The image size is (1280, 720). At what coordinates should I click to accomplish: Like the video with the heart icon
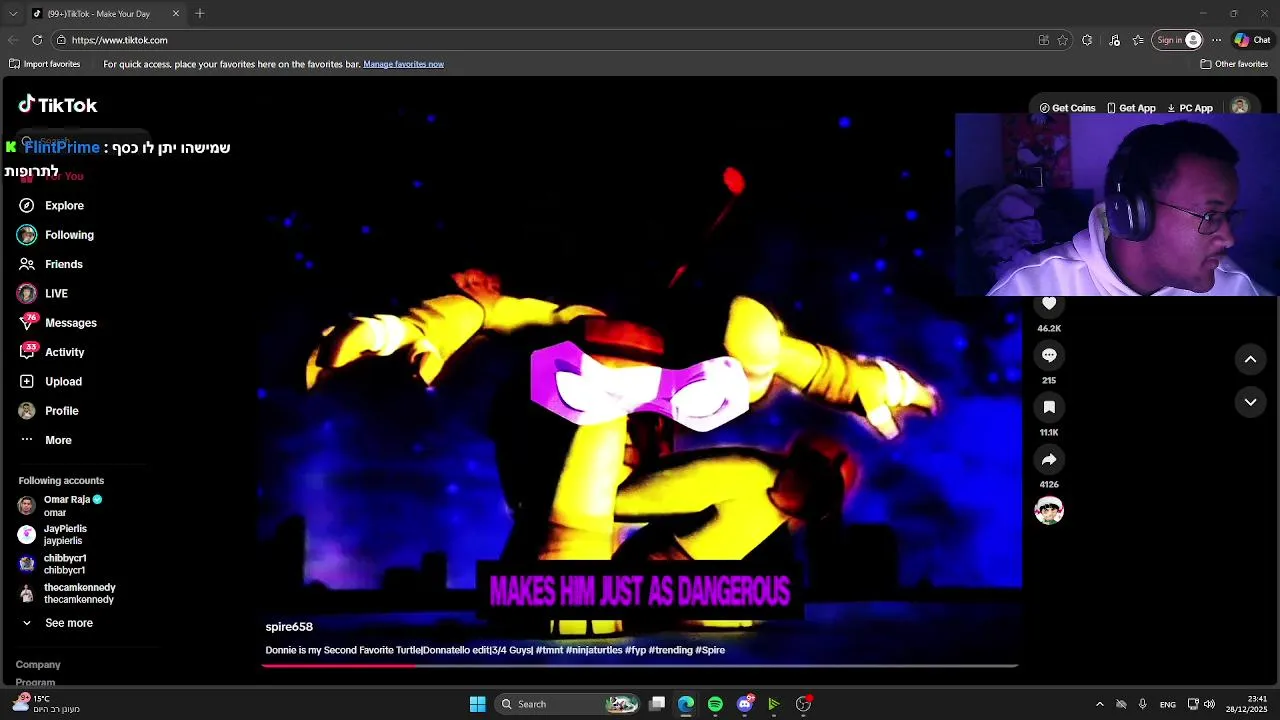pos(1049,303)
